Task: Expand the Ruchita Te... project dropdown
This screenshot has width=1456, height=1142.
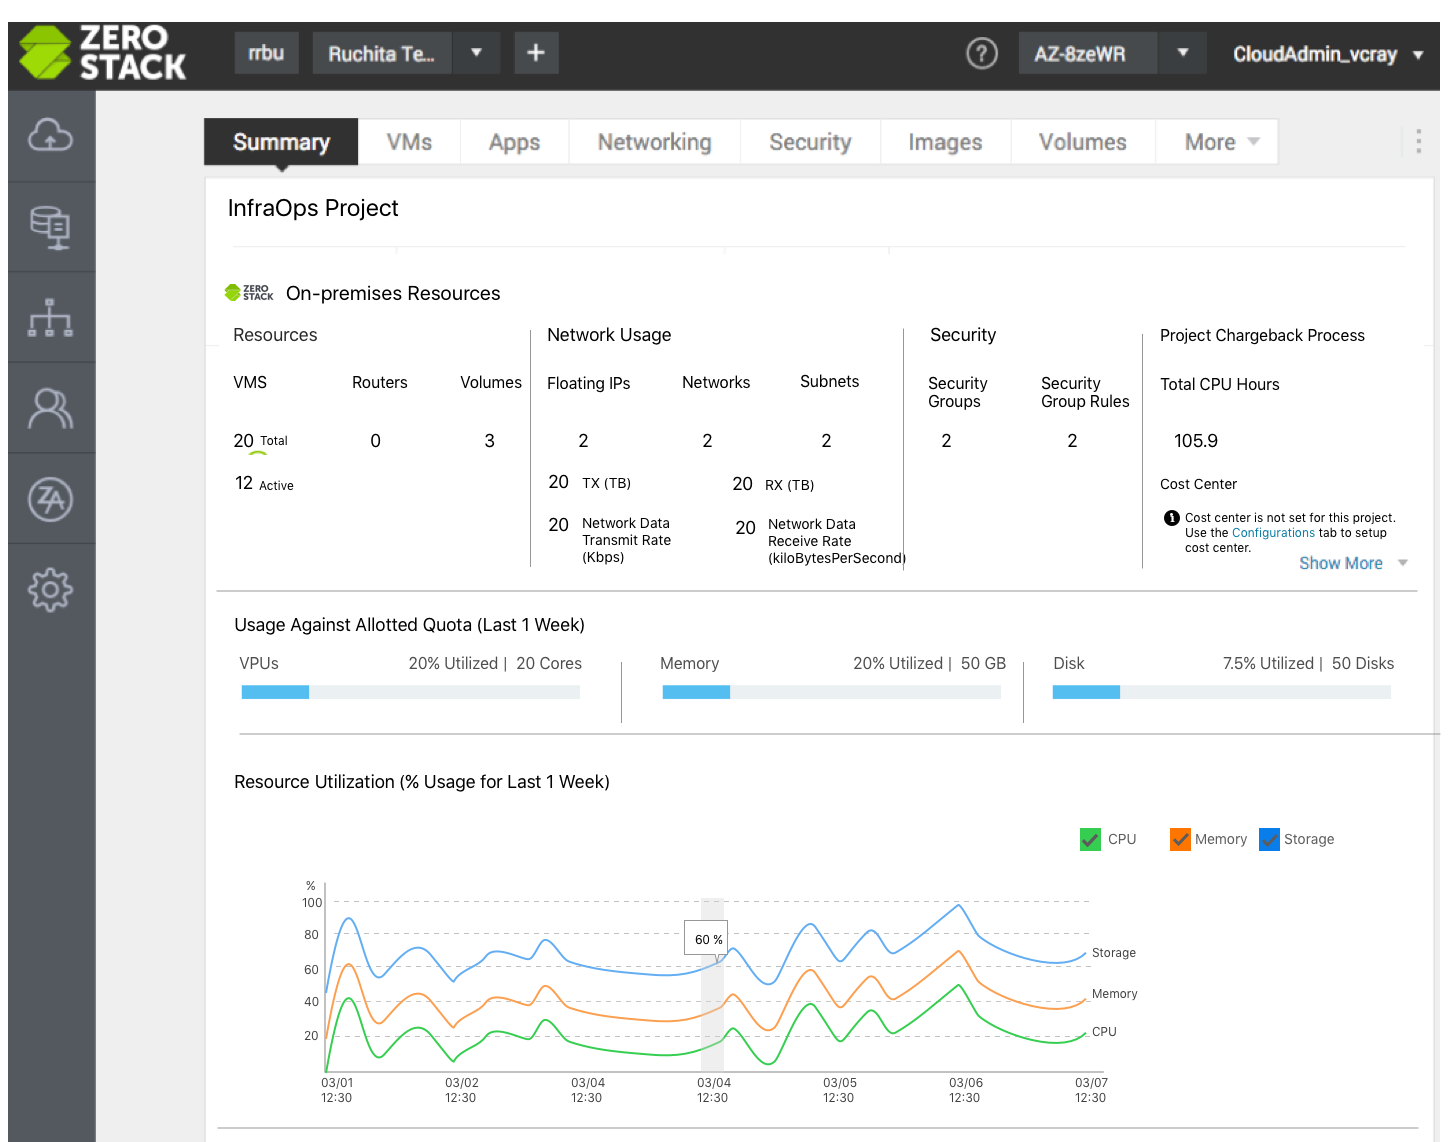Action: pos(476,52)
